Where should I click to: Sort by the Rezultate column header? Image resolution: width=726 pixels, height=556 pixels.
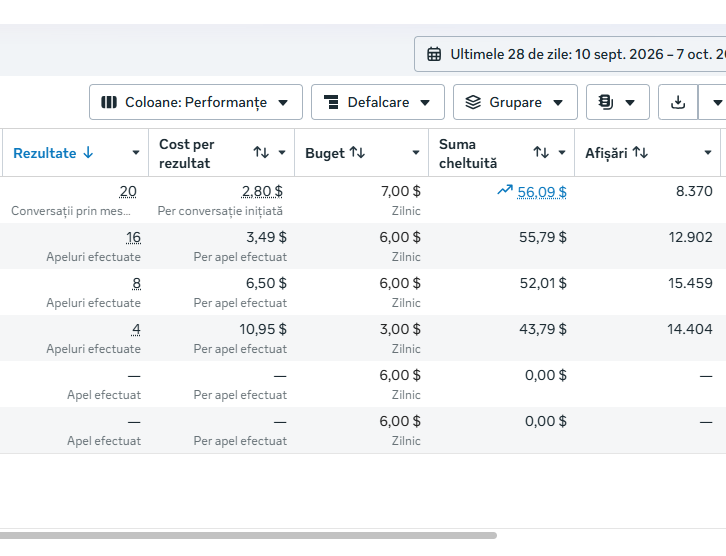[x=53, y=153]
